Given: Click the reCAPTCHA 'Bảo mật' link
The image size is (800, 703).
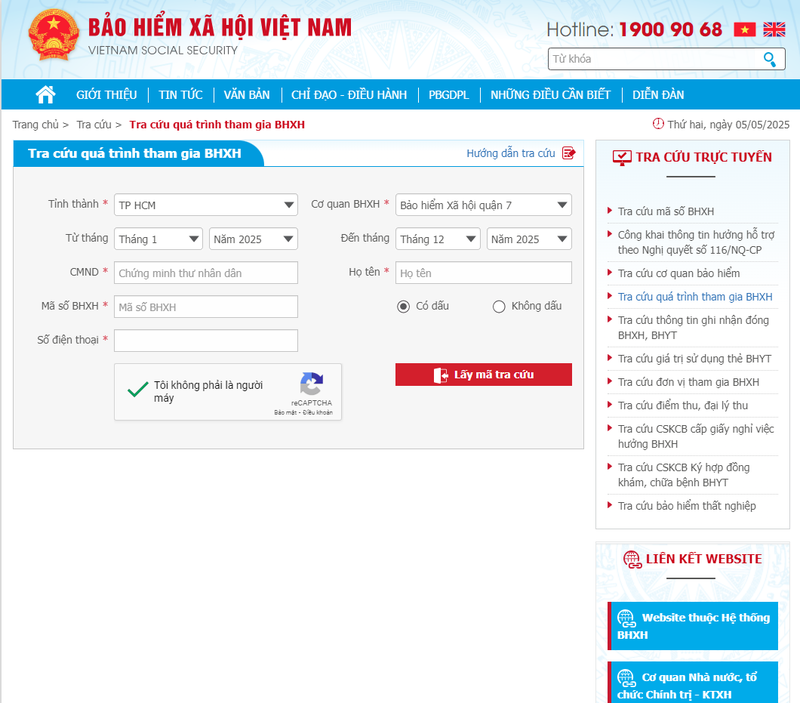Looking at the screenshot, I should click(285, 412).
